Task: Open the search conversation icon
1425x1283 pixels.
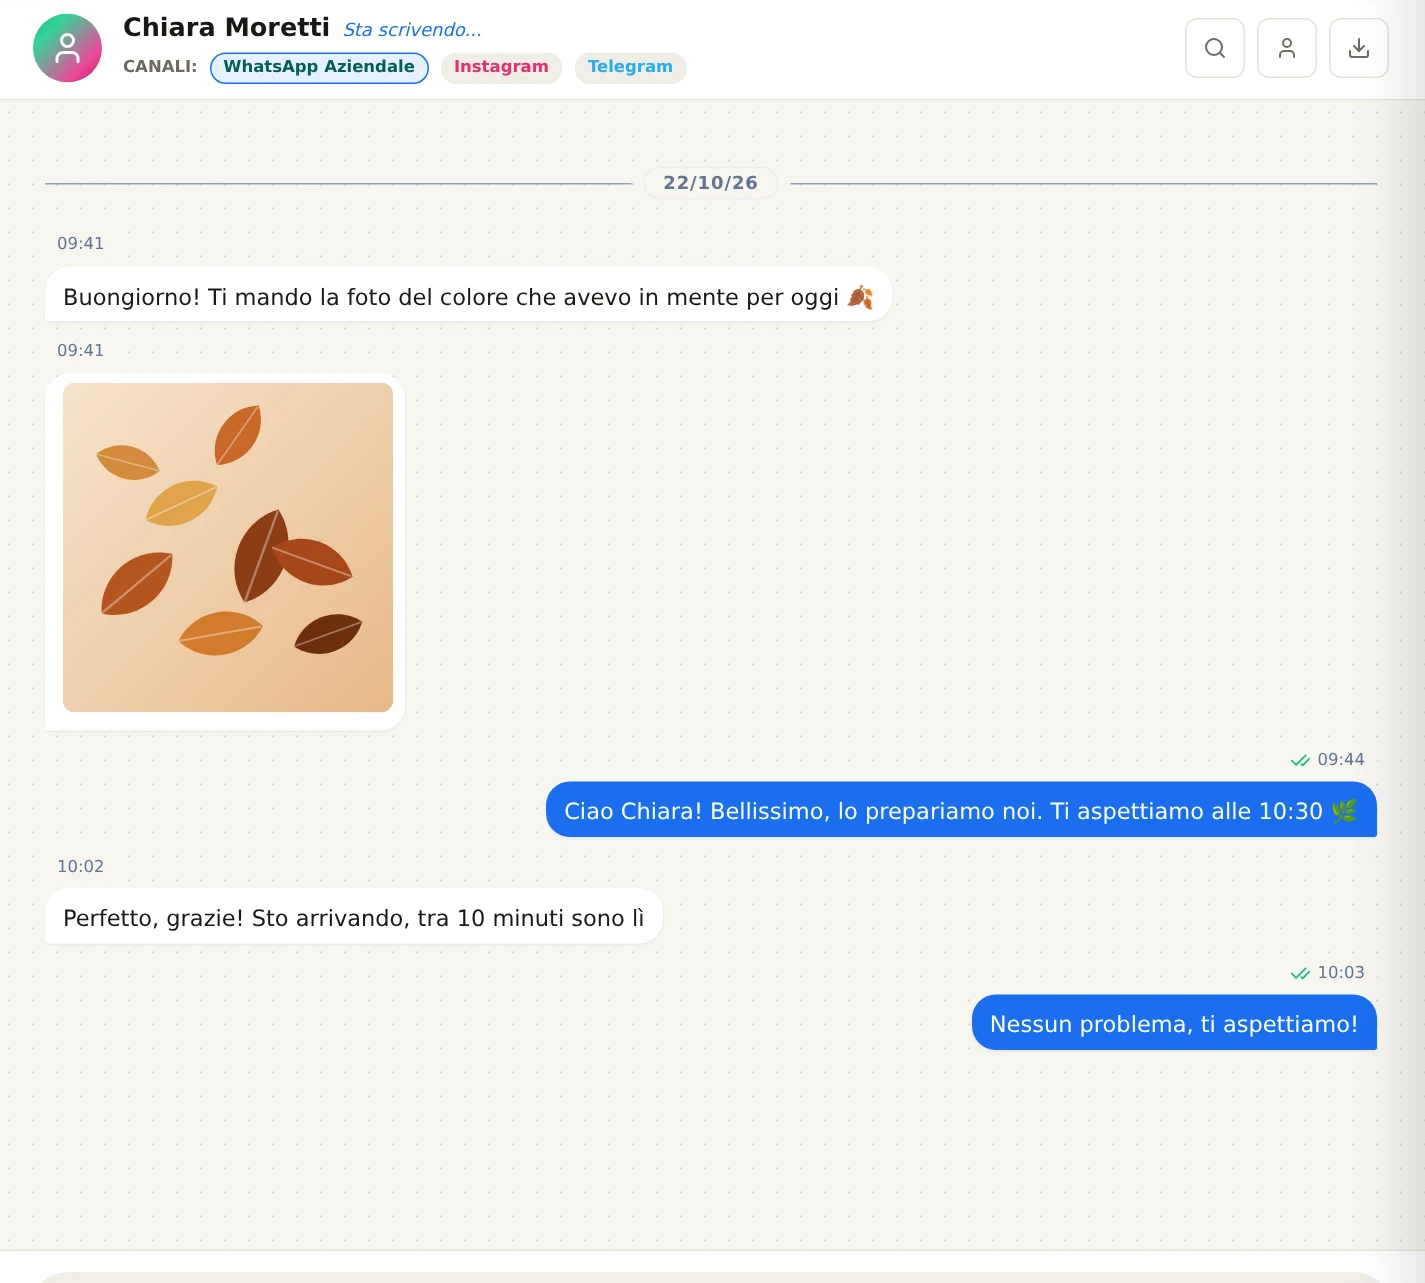Action: click(1214, 48)
